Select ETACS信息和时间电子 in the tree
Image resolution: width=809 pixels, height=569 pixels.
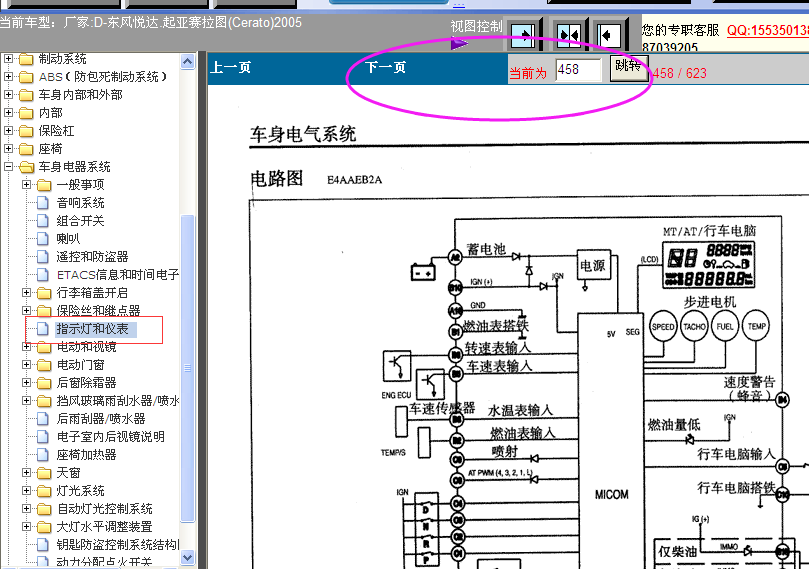point(118,275)
